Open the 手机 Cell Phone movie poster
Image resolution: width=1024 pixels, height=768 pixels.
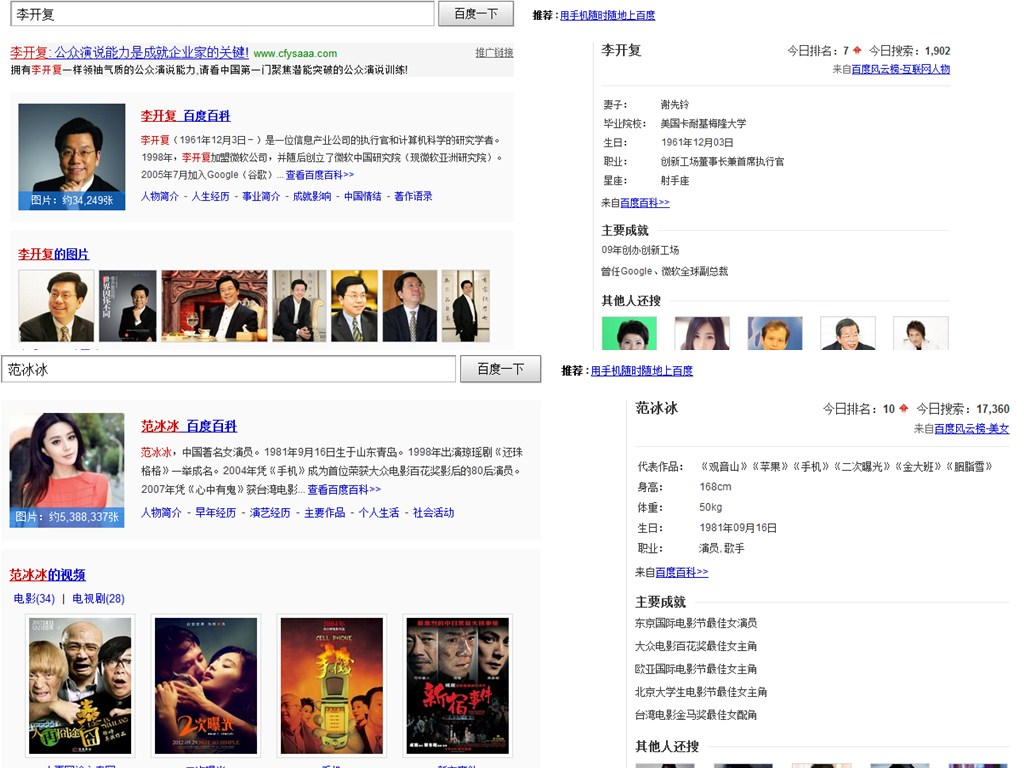click(x=331, y=685)
